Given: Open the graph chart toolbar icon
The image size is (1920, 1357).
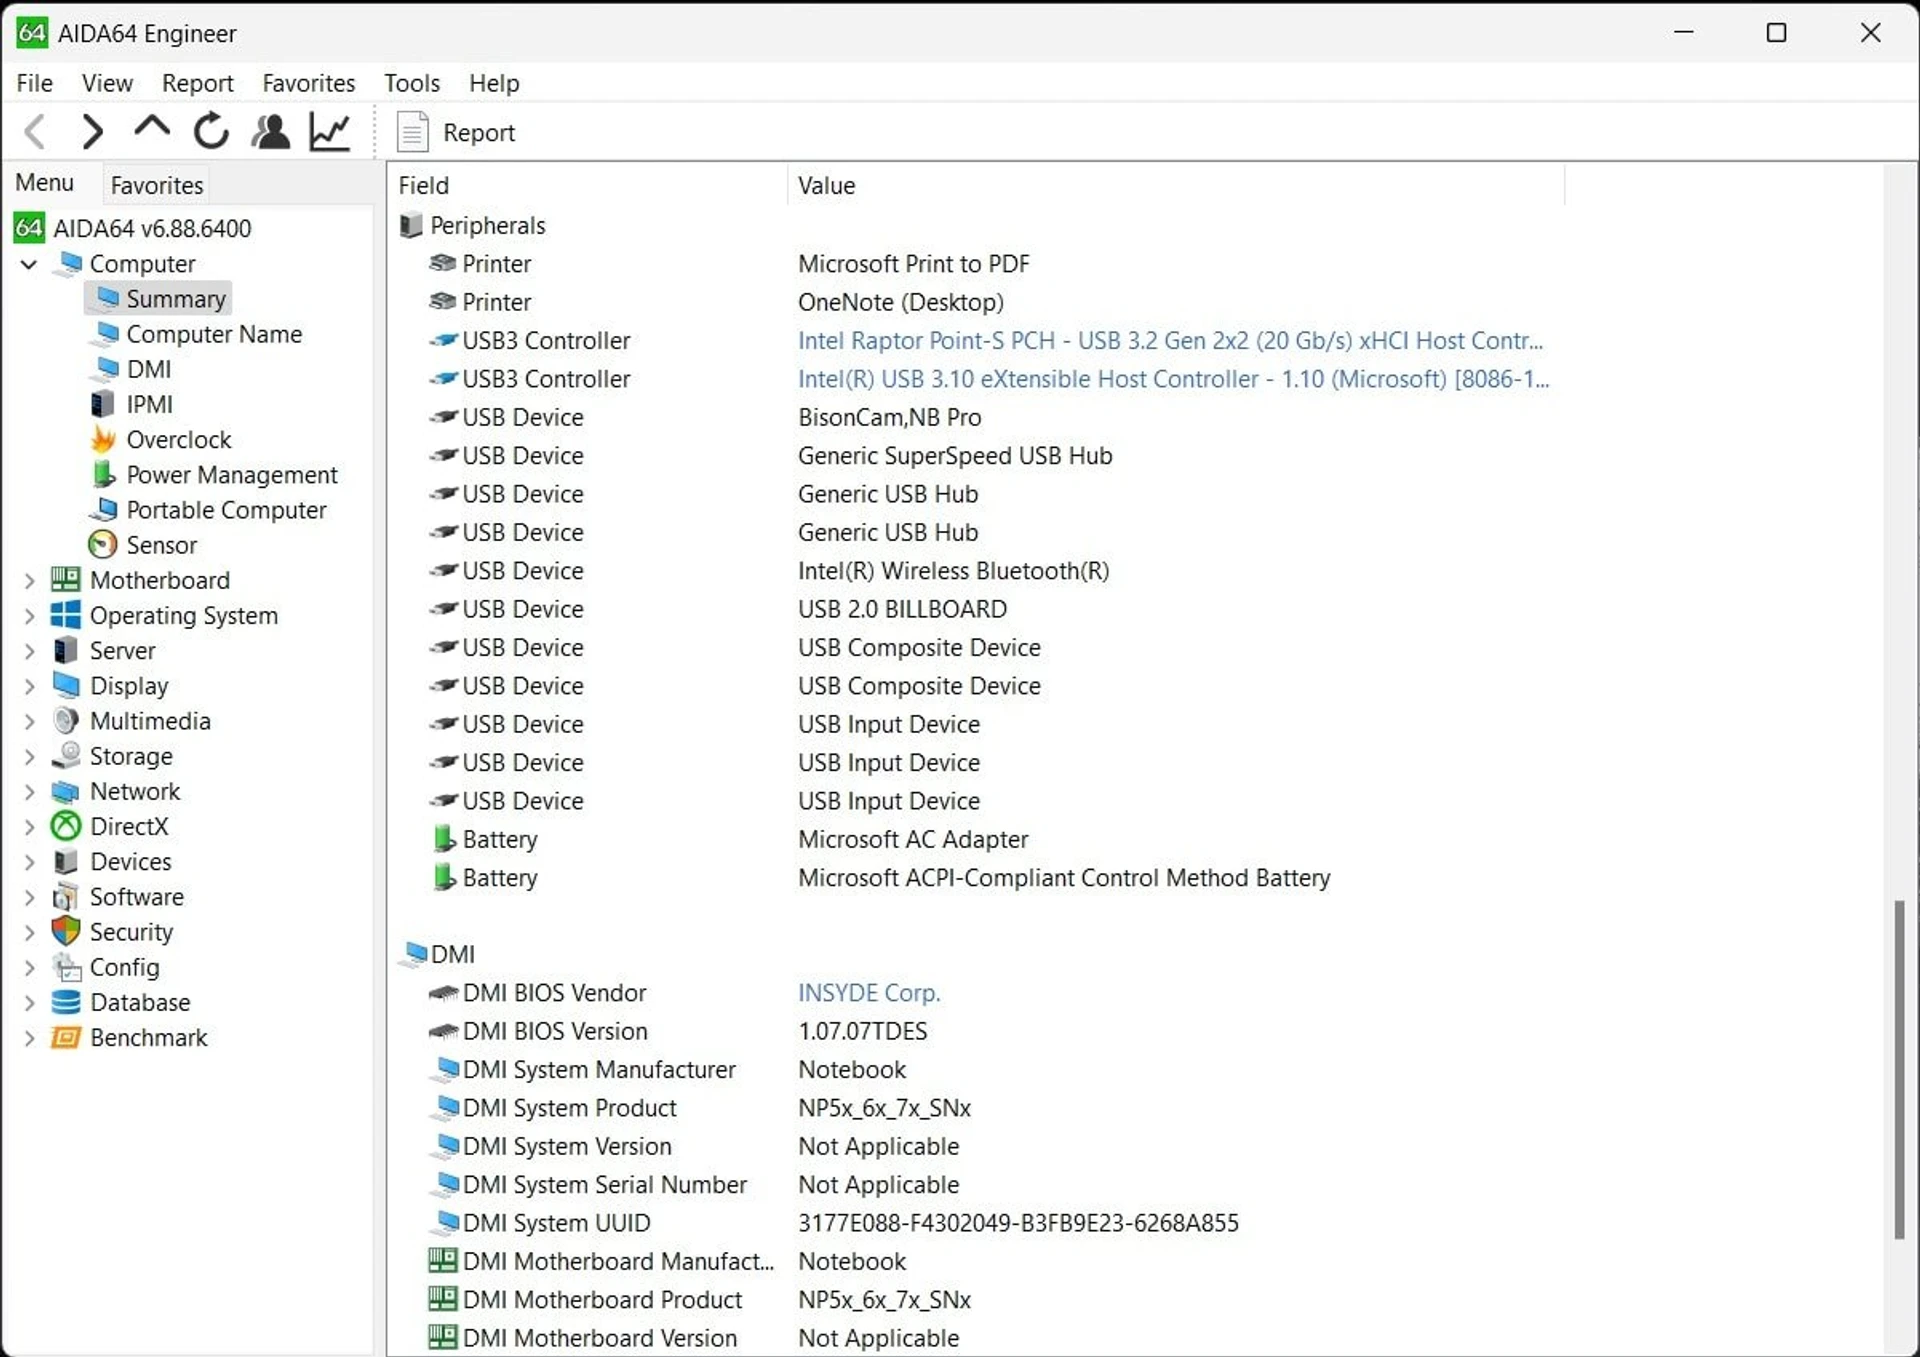Looking at the screenshot, I should (x=330, y=131).
